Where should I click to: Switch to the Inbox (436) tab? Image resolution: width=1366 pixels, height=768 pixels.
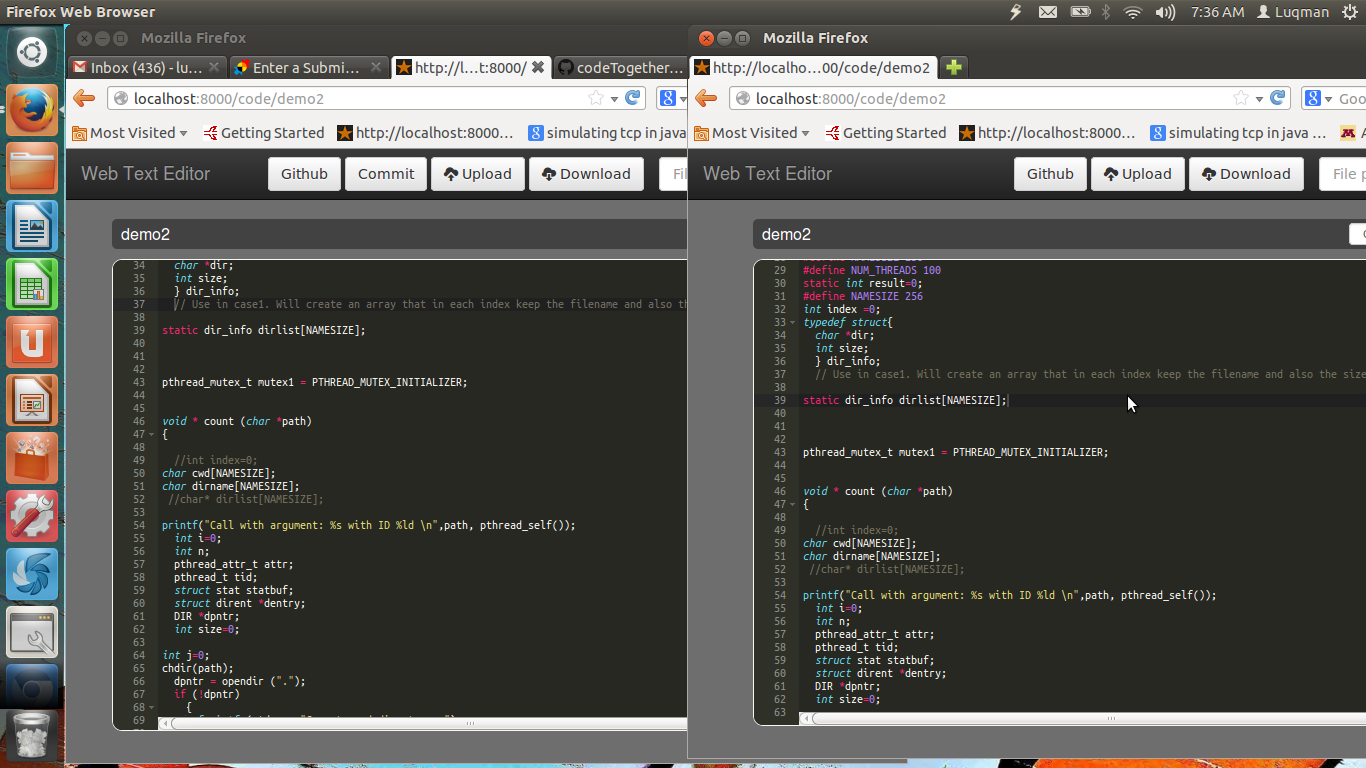[145, 67]
